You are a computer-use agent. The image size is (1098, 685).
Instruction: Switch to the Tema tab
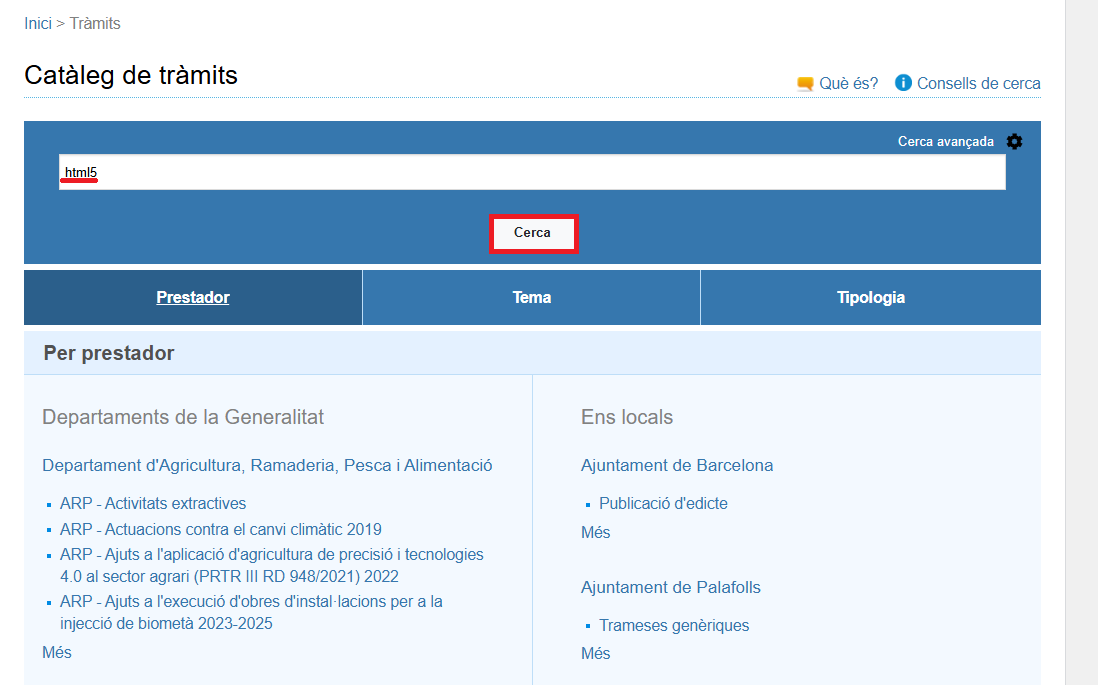pyautogui.click(x=531, y=297)
